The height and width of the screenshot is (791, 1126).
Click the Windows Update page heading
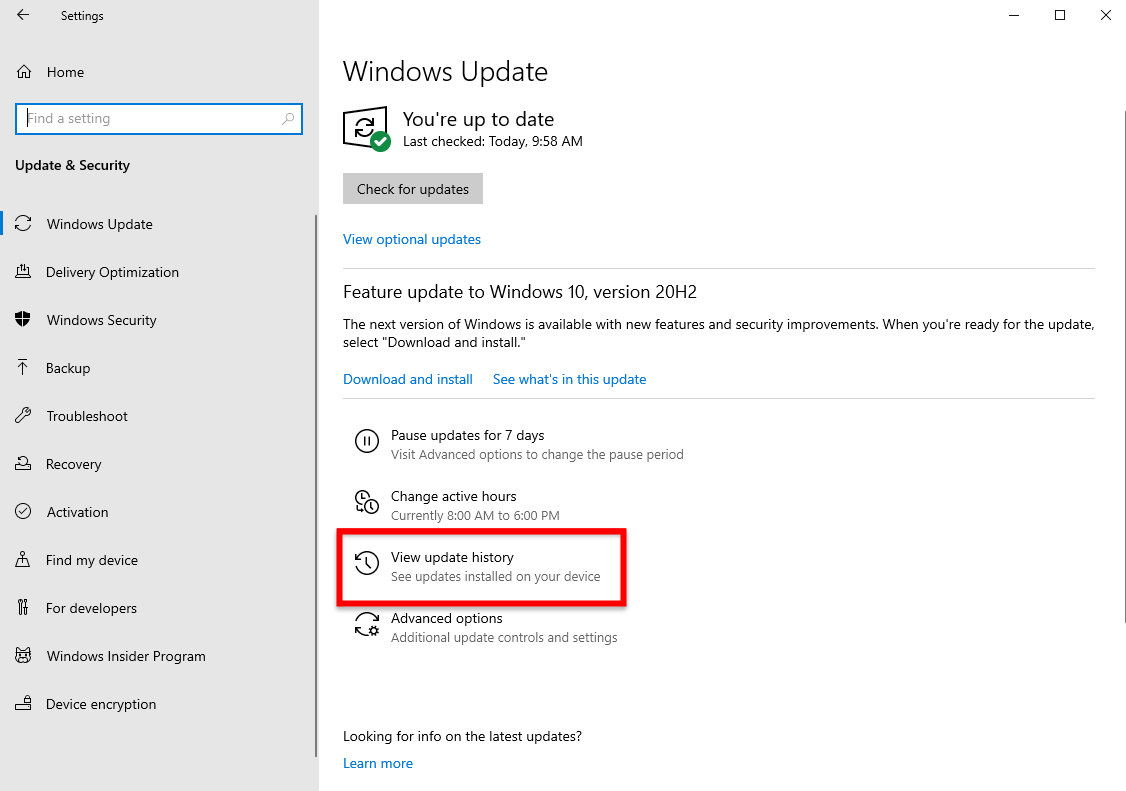(445, 72)
